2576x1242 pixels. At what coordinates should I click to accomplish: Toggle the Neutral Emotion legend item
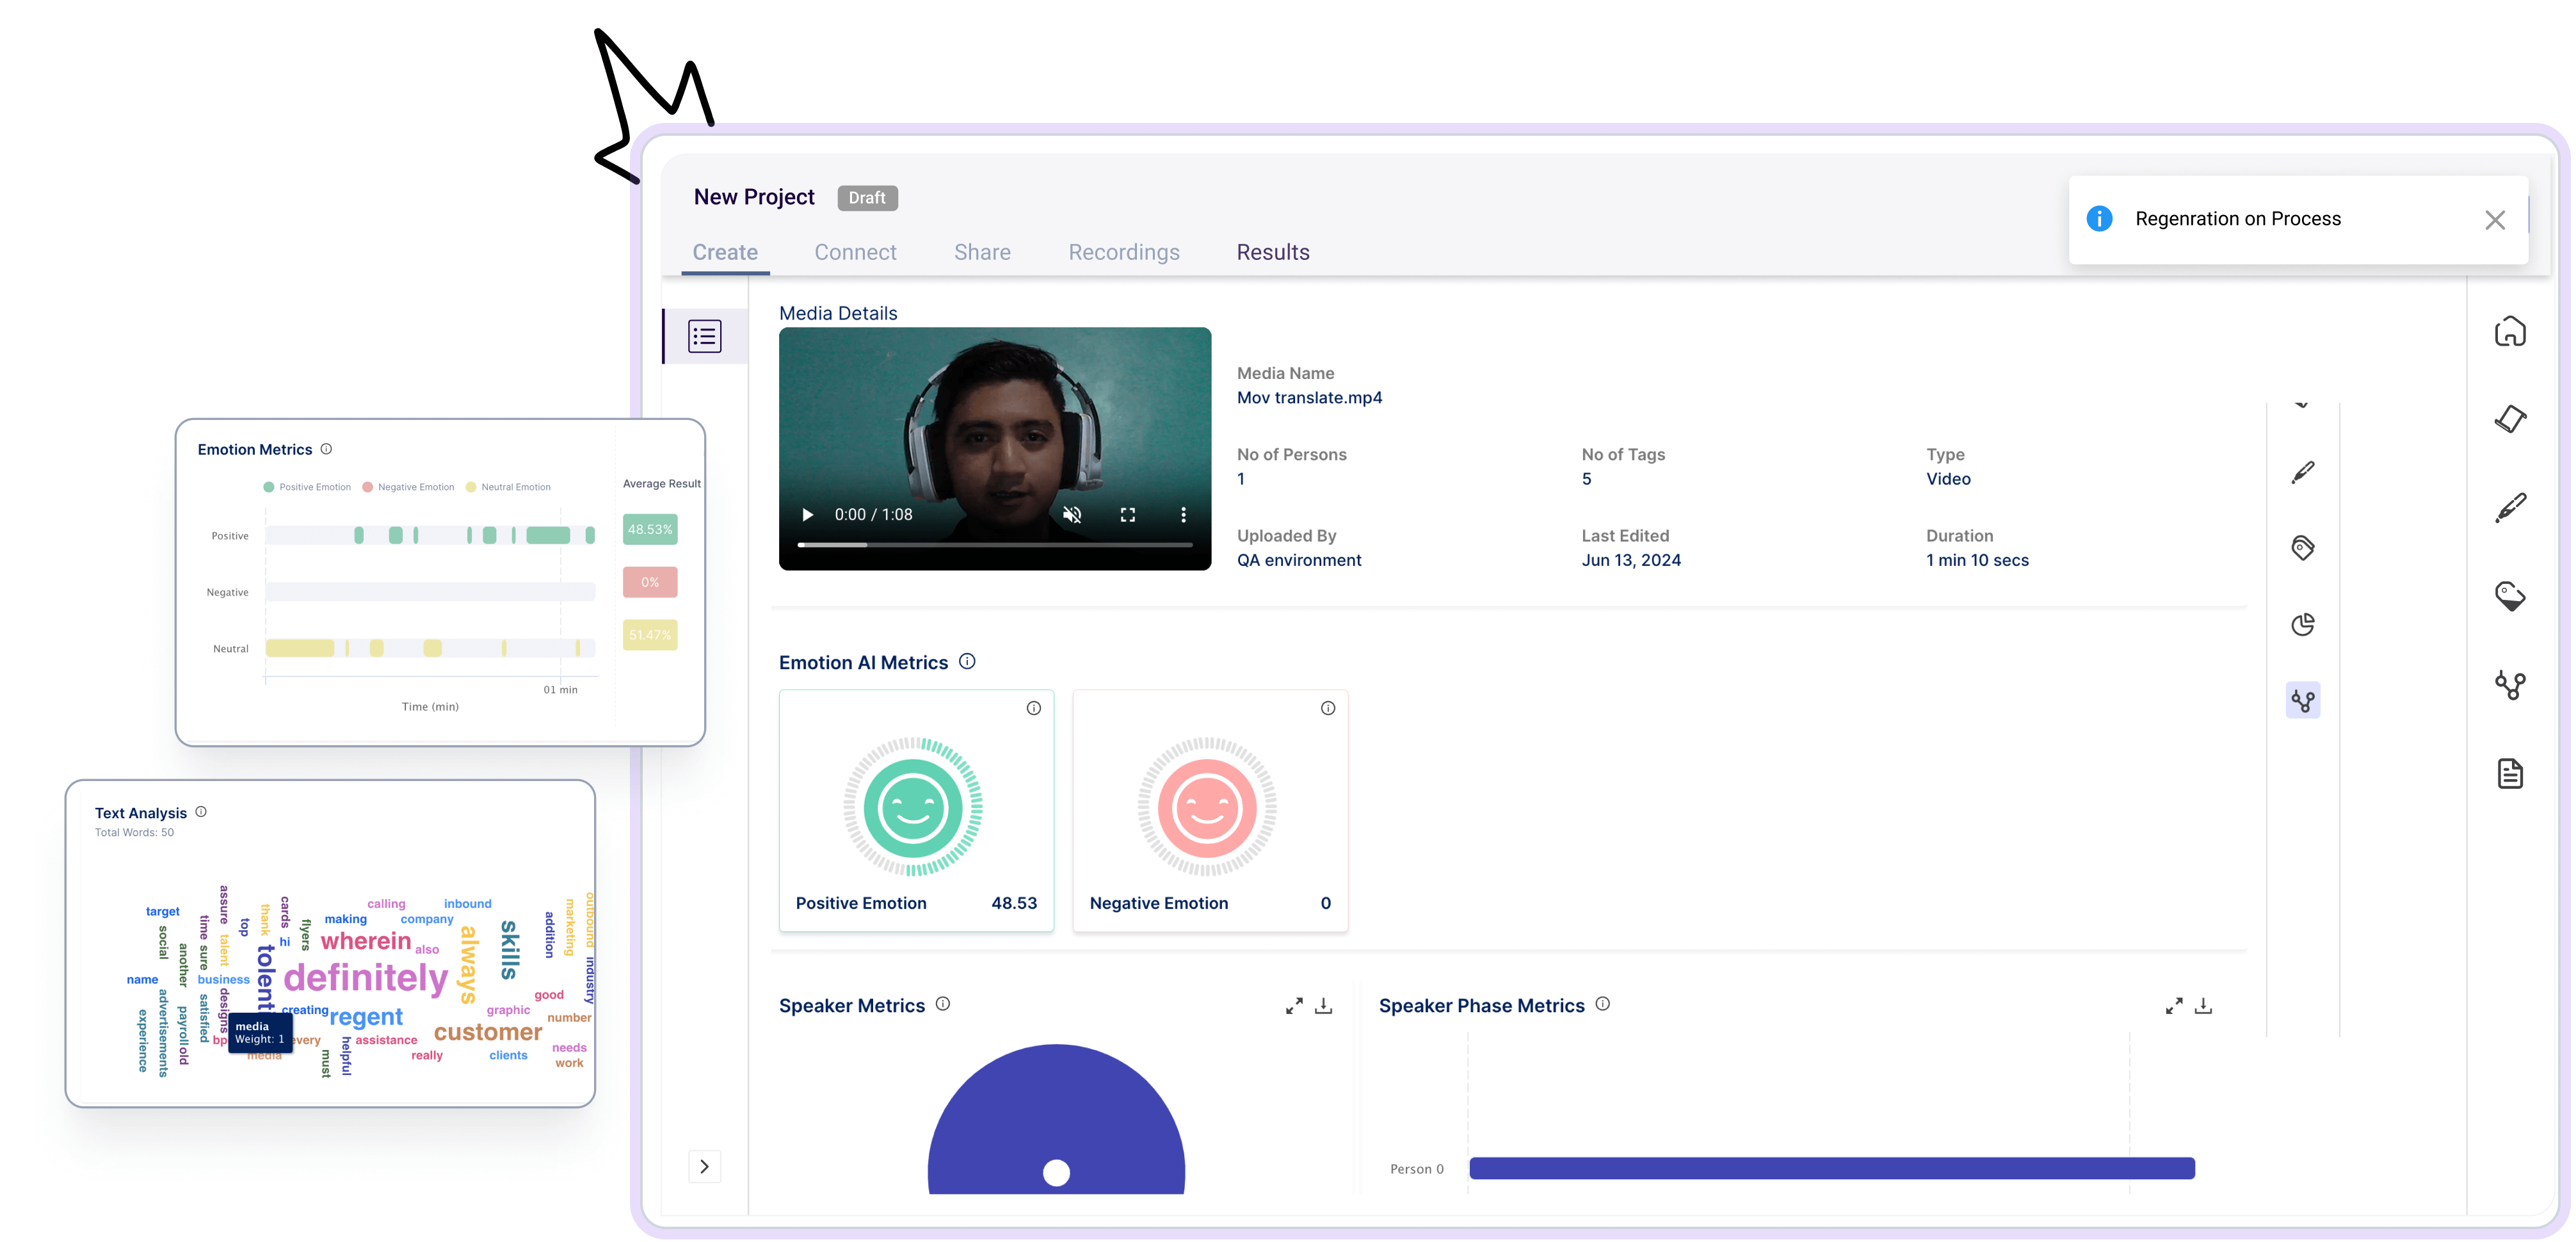[x=508, y=487]
